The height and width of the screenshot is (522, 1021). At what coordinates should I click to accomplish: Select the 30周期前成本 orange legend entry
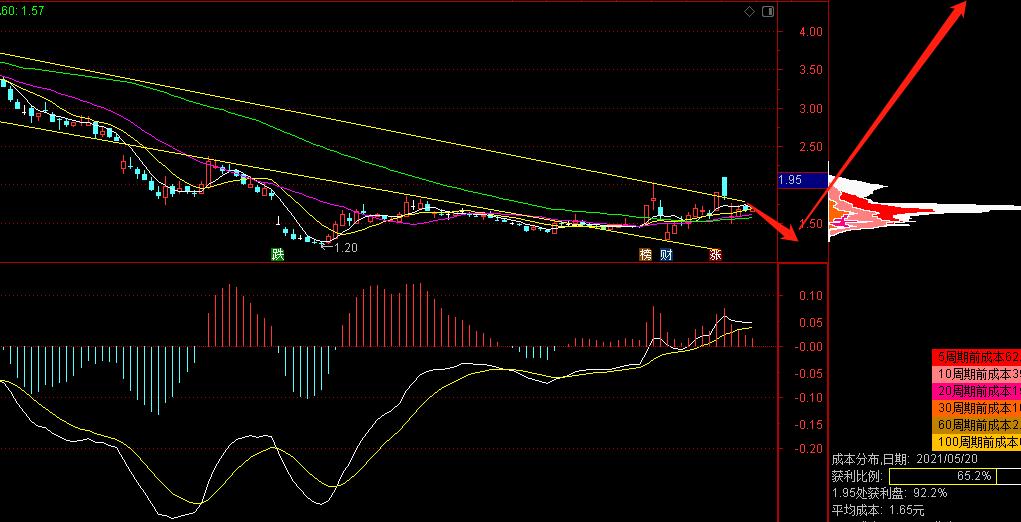(977, 408)
